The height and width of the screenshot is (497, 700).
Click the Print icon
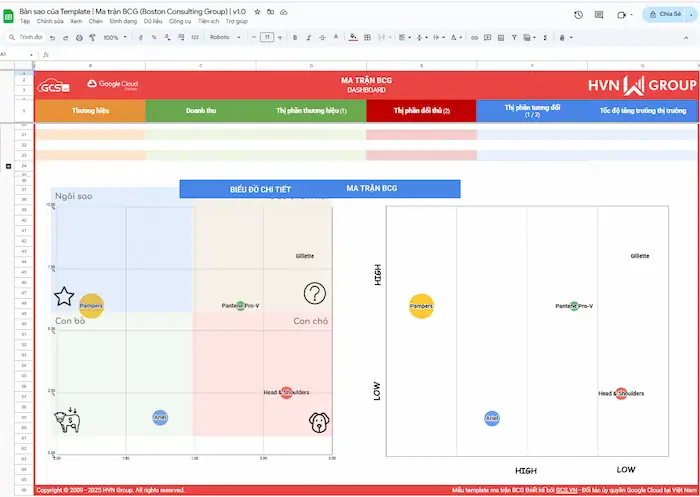[x=79, y=37]
